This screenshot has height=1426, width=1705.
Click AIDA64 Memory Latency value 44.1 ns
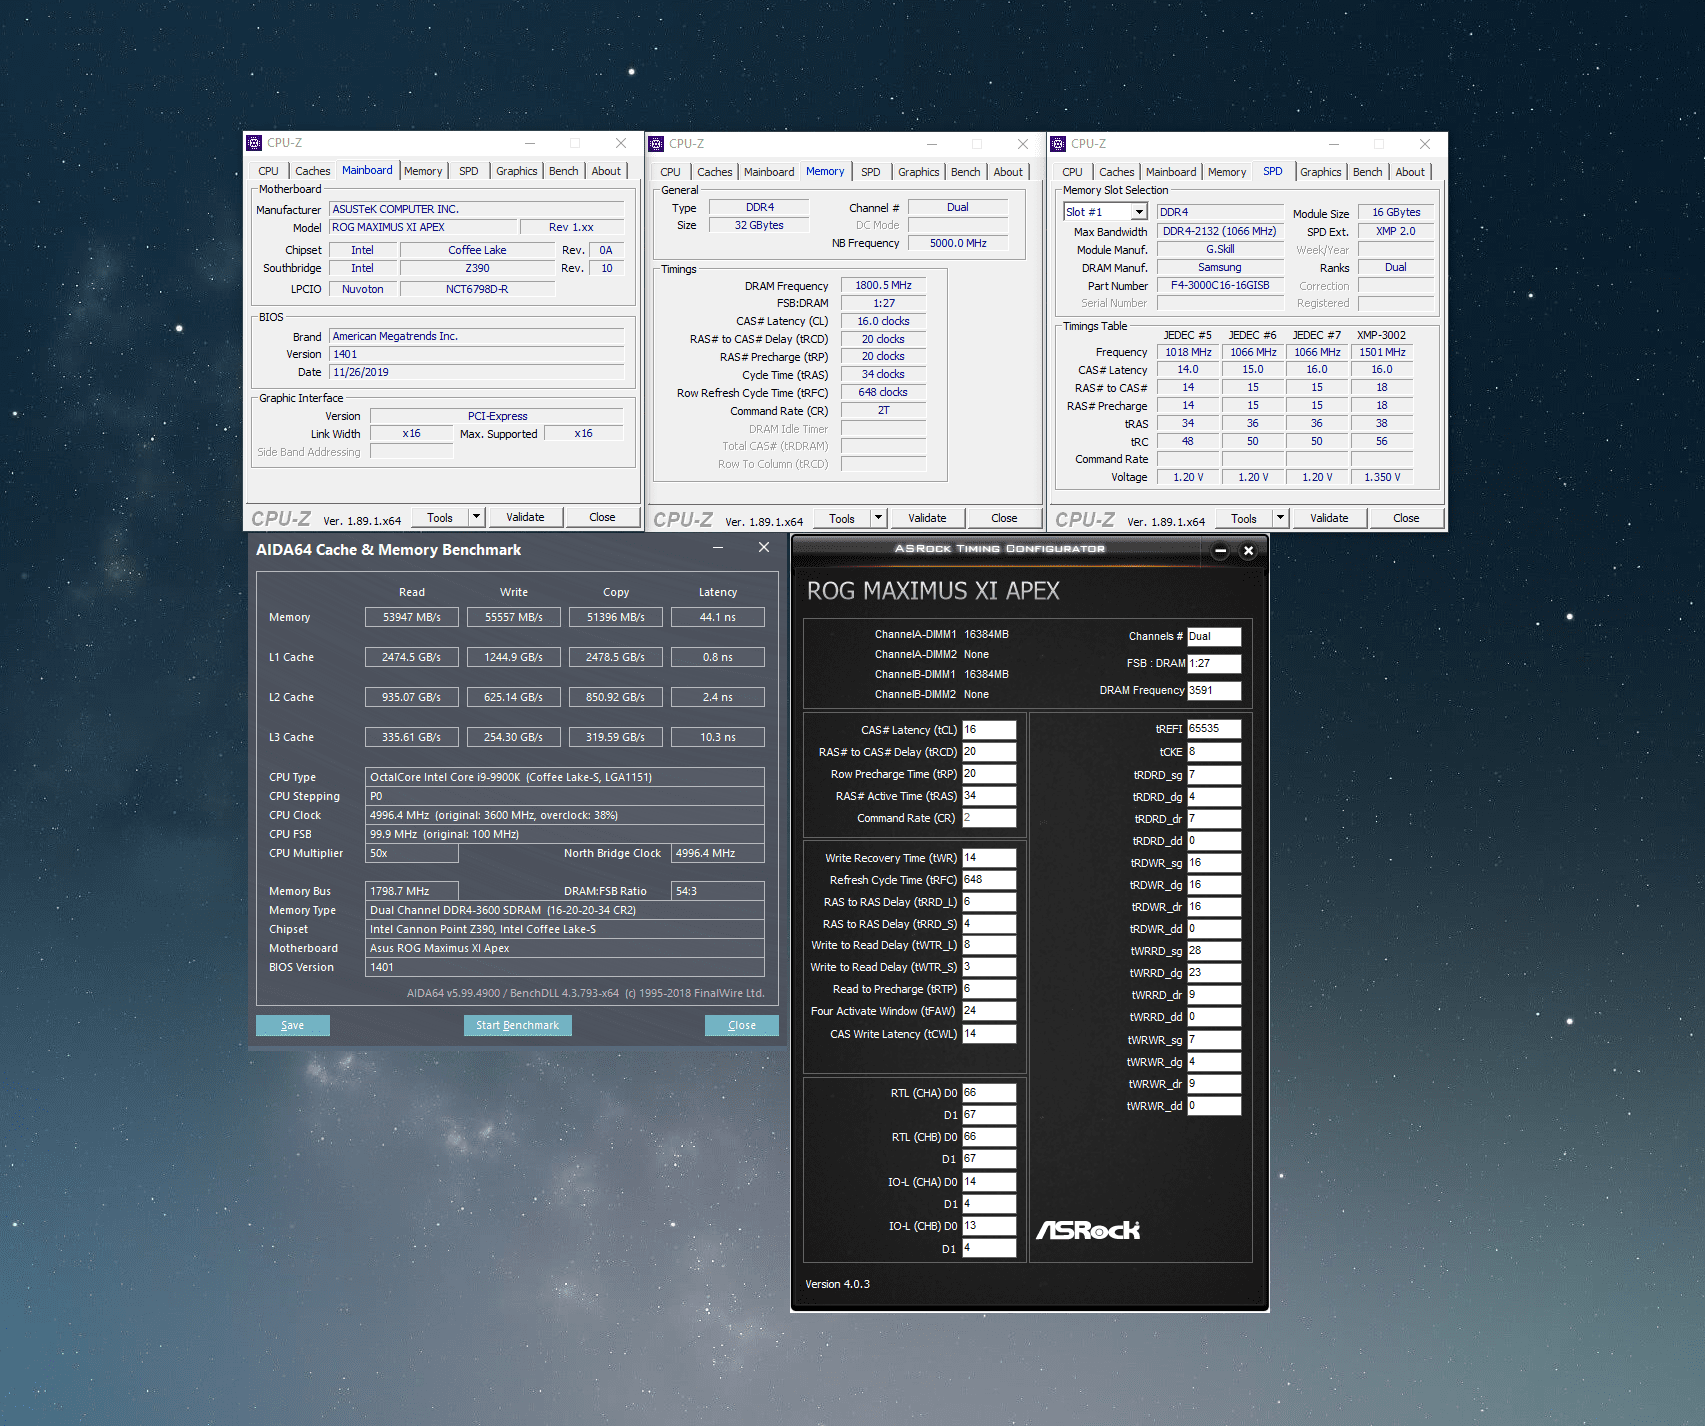[x=718, y=617]
